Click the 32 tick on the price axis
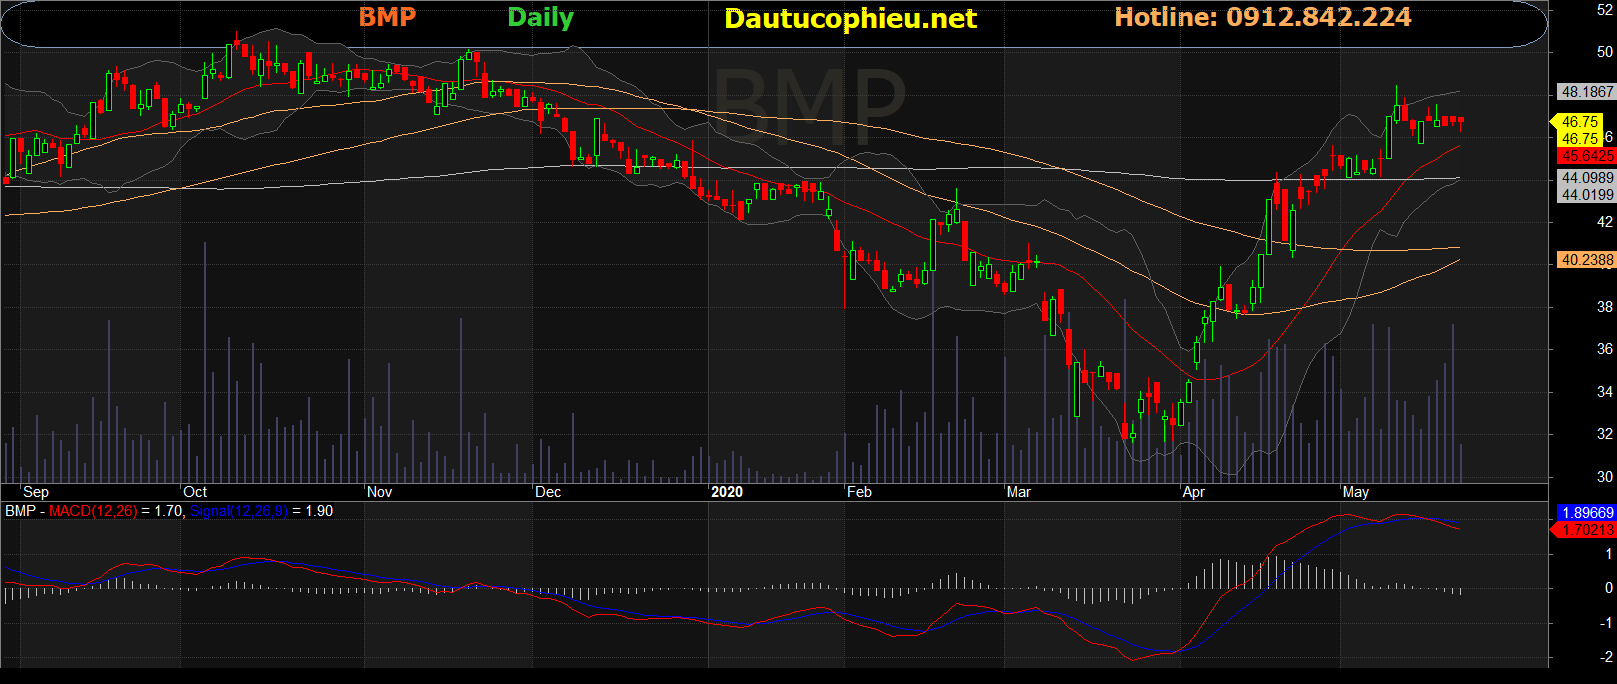Image resolution: width=1617 pixels, height=684 pixels. (x=1605, y=434)
